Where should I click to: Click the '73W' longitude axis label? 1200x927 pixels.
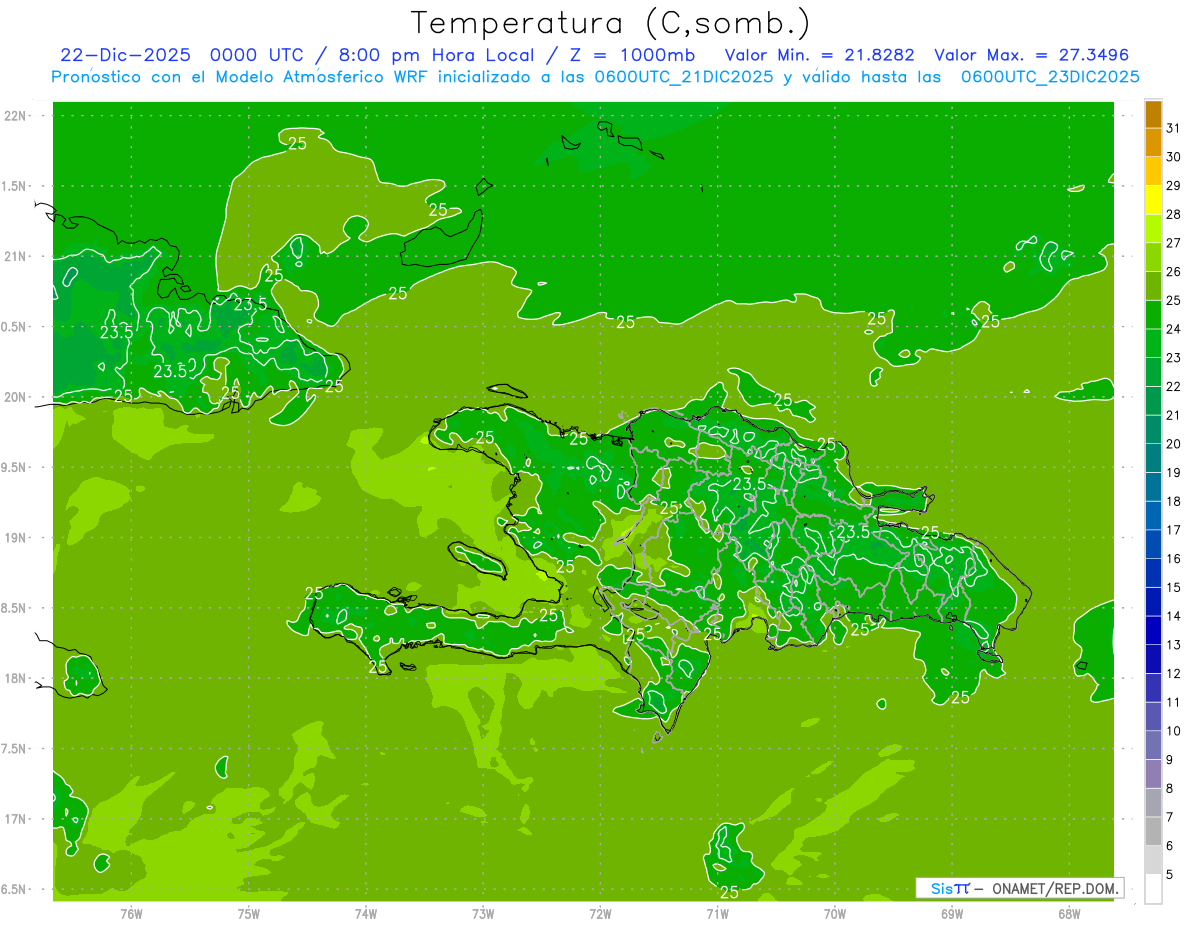(x=483, y=914)
